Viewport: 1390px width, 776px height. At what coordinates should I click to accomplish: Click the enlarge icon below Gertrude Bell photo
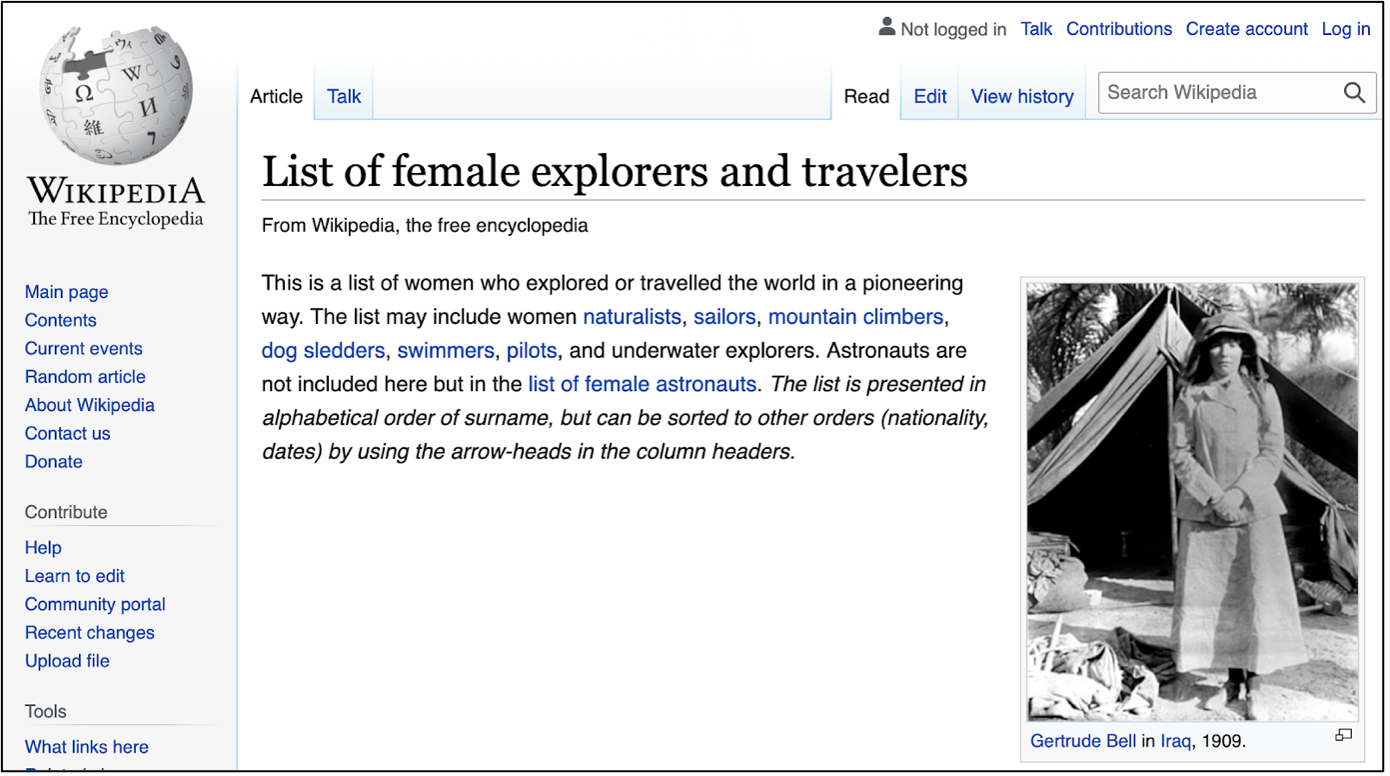[x=1343, y=735]
